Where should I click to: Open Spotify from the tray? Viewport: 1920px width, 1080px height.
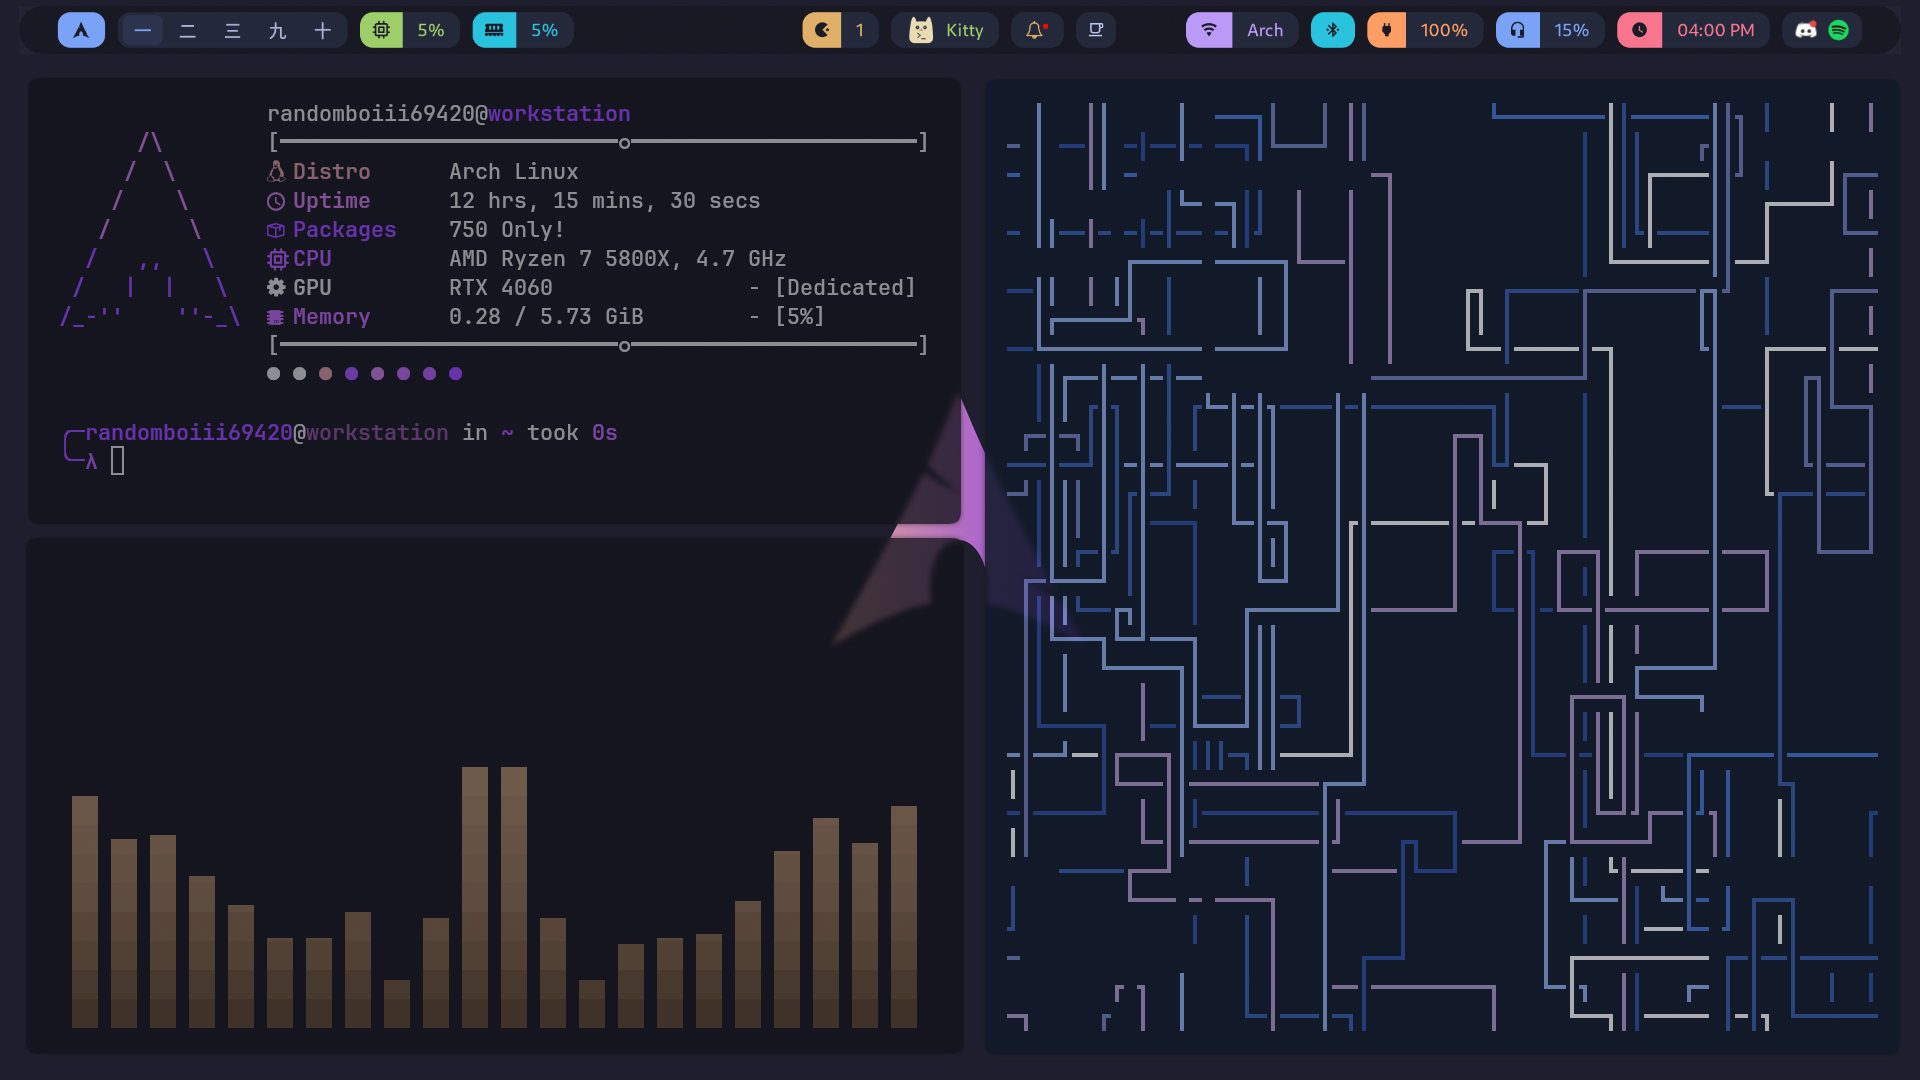pos(1839,30)
